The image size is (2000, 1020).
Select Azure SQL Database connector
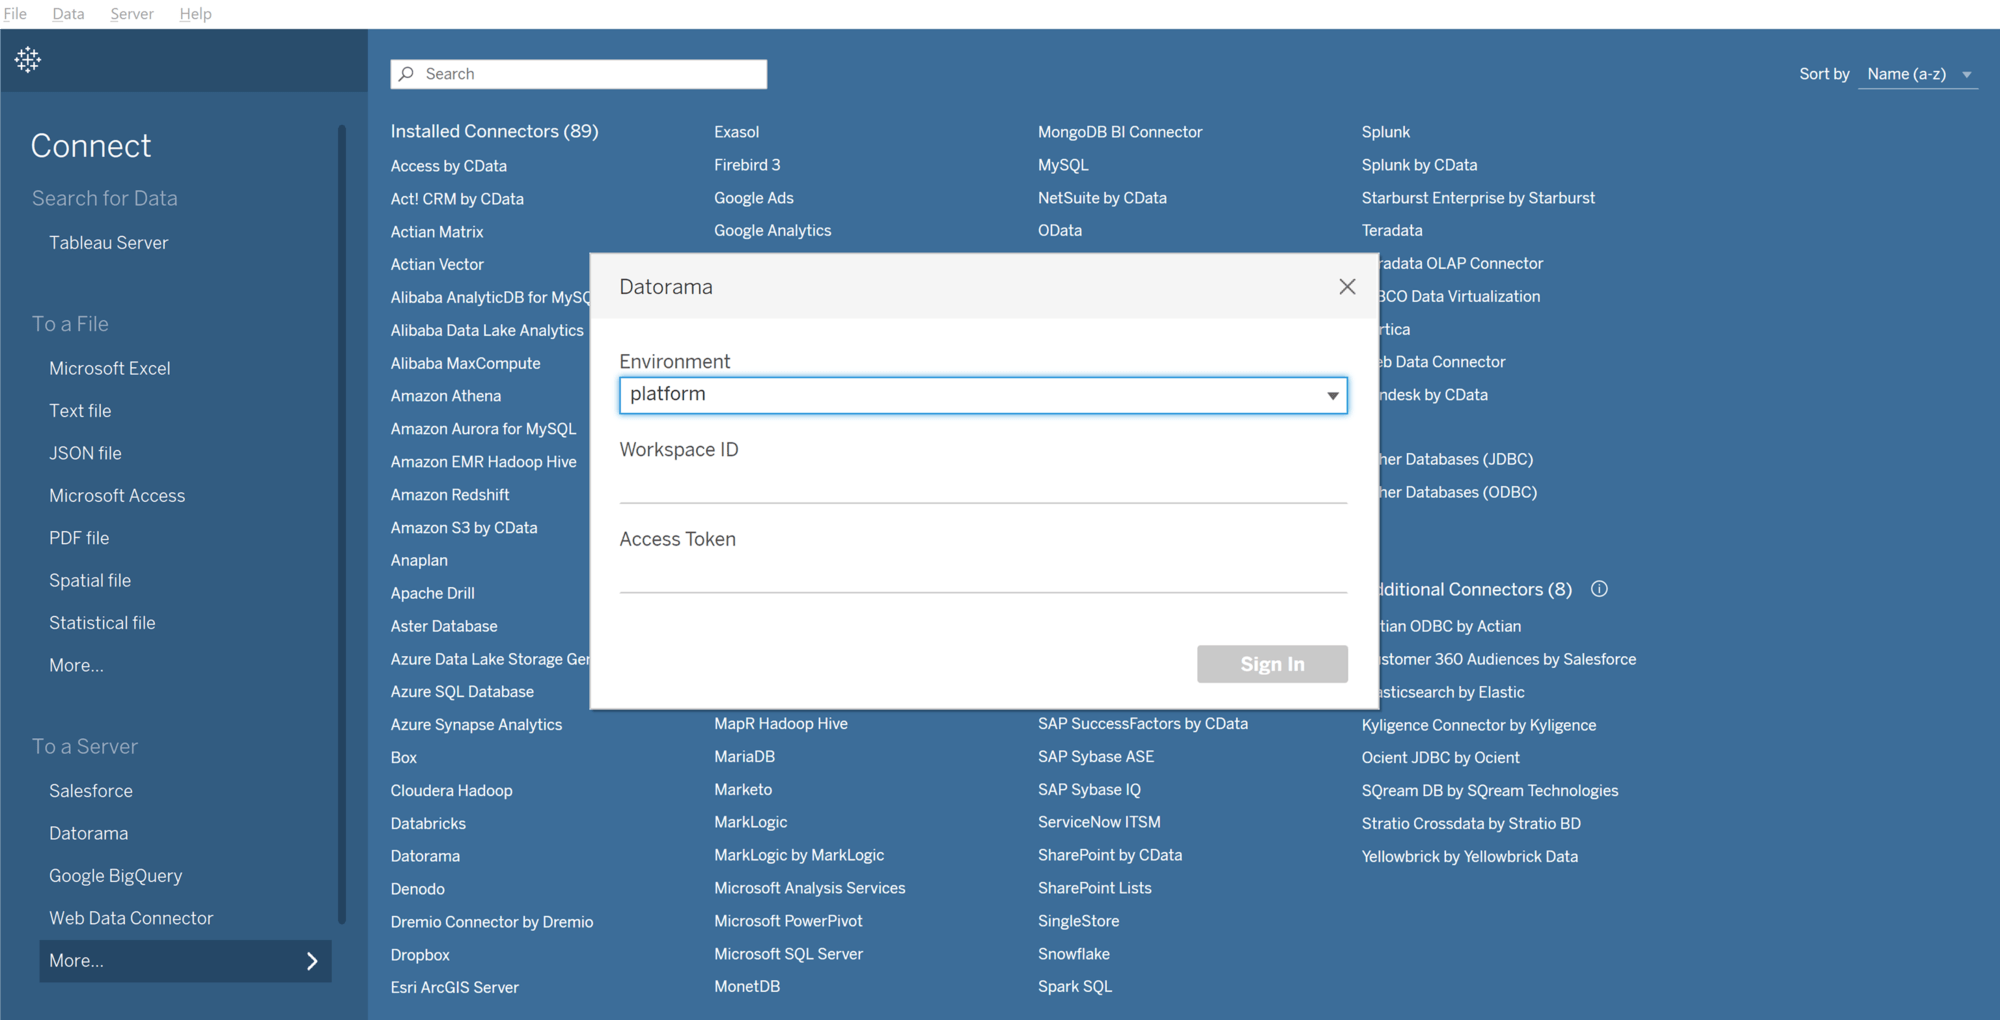462,692
